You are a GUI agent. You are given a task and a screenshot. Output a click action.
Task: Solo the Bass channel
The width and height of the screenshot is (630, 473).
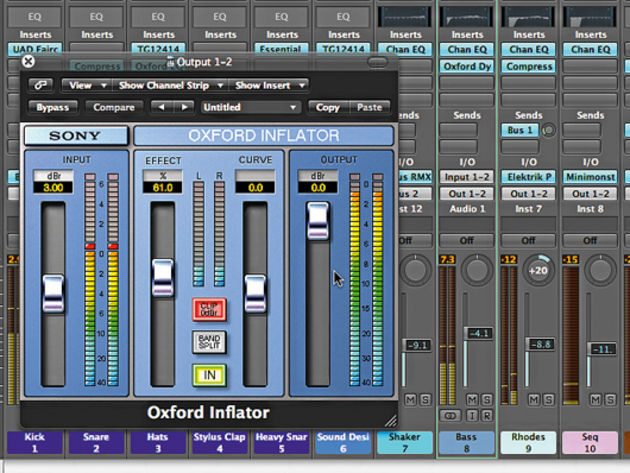pyautogui.click(x=487, y=399)
